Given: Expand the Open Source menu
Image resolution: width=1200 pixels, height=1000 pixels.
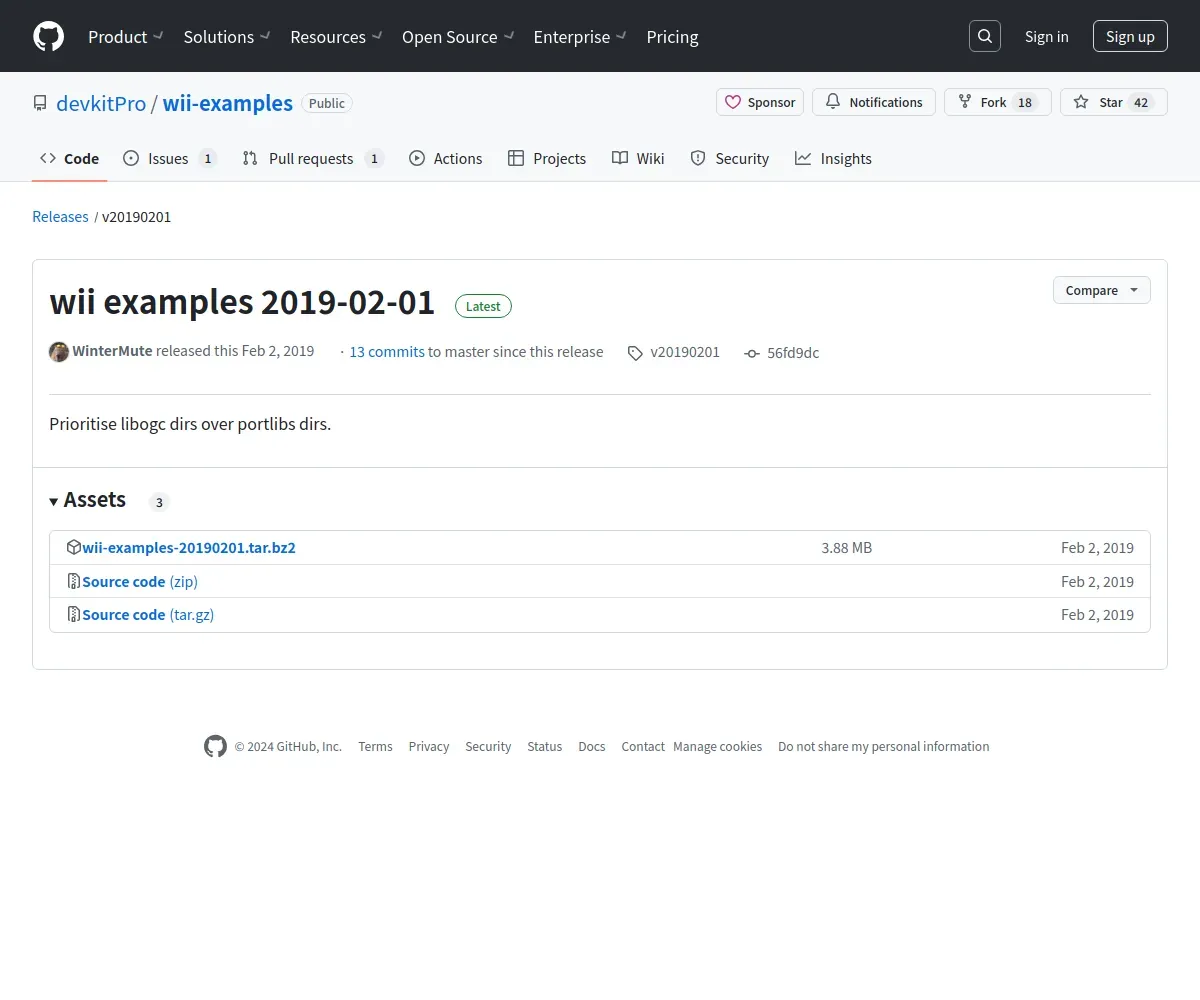Looking at the screenshot, I should [x=458, y=37].
